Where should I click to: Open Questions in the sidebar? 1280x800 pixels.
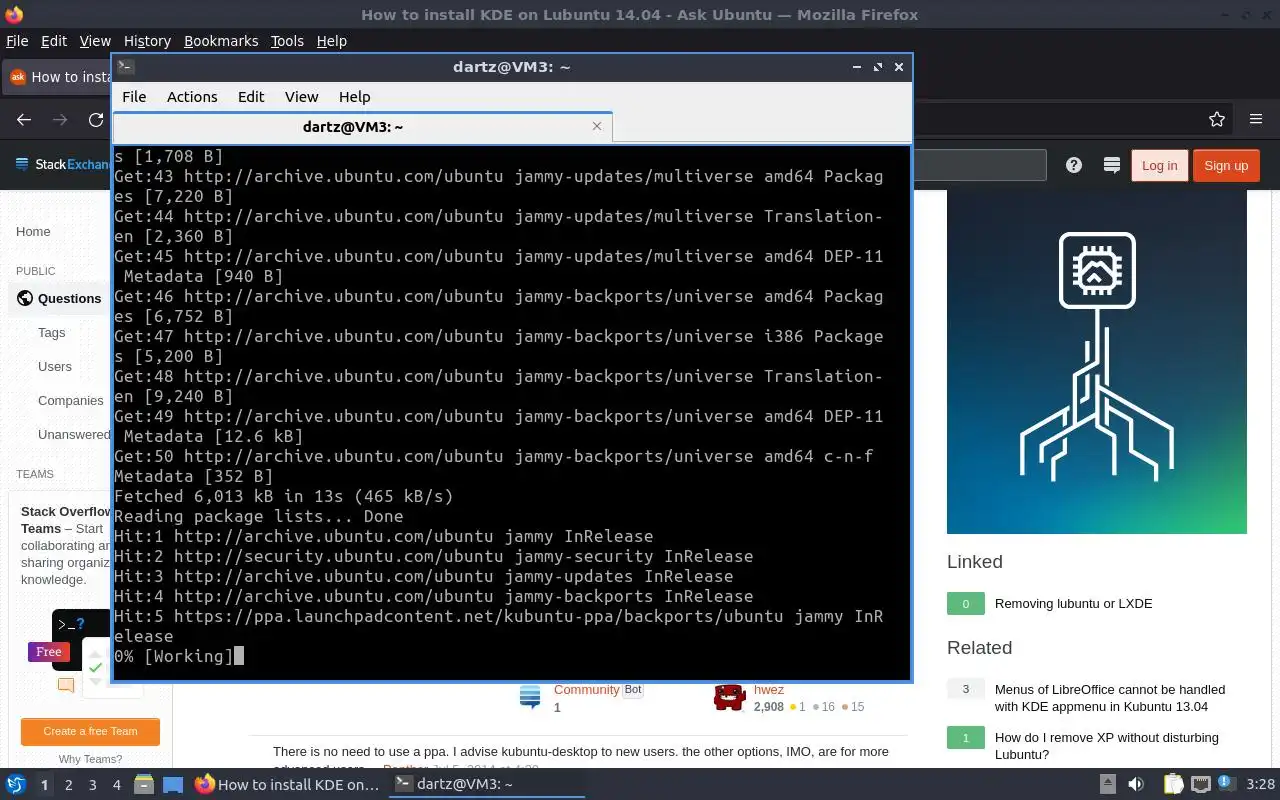pos(69,298)
